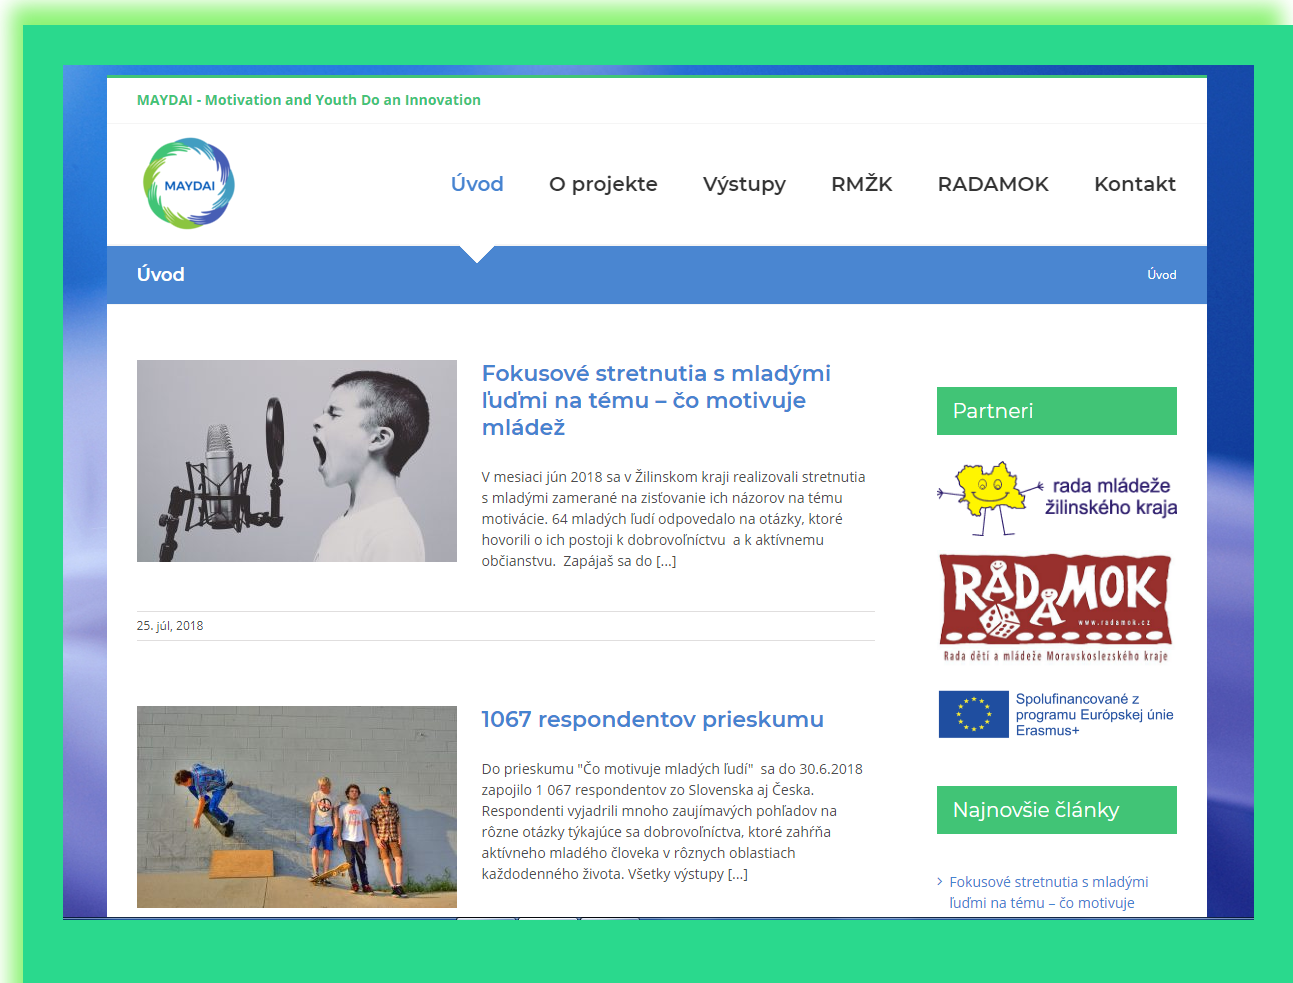
Task: Open the Rada mládeže Žilinského kraja partner logo
Action: click(x=1056, y=497)
